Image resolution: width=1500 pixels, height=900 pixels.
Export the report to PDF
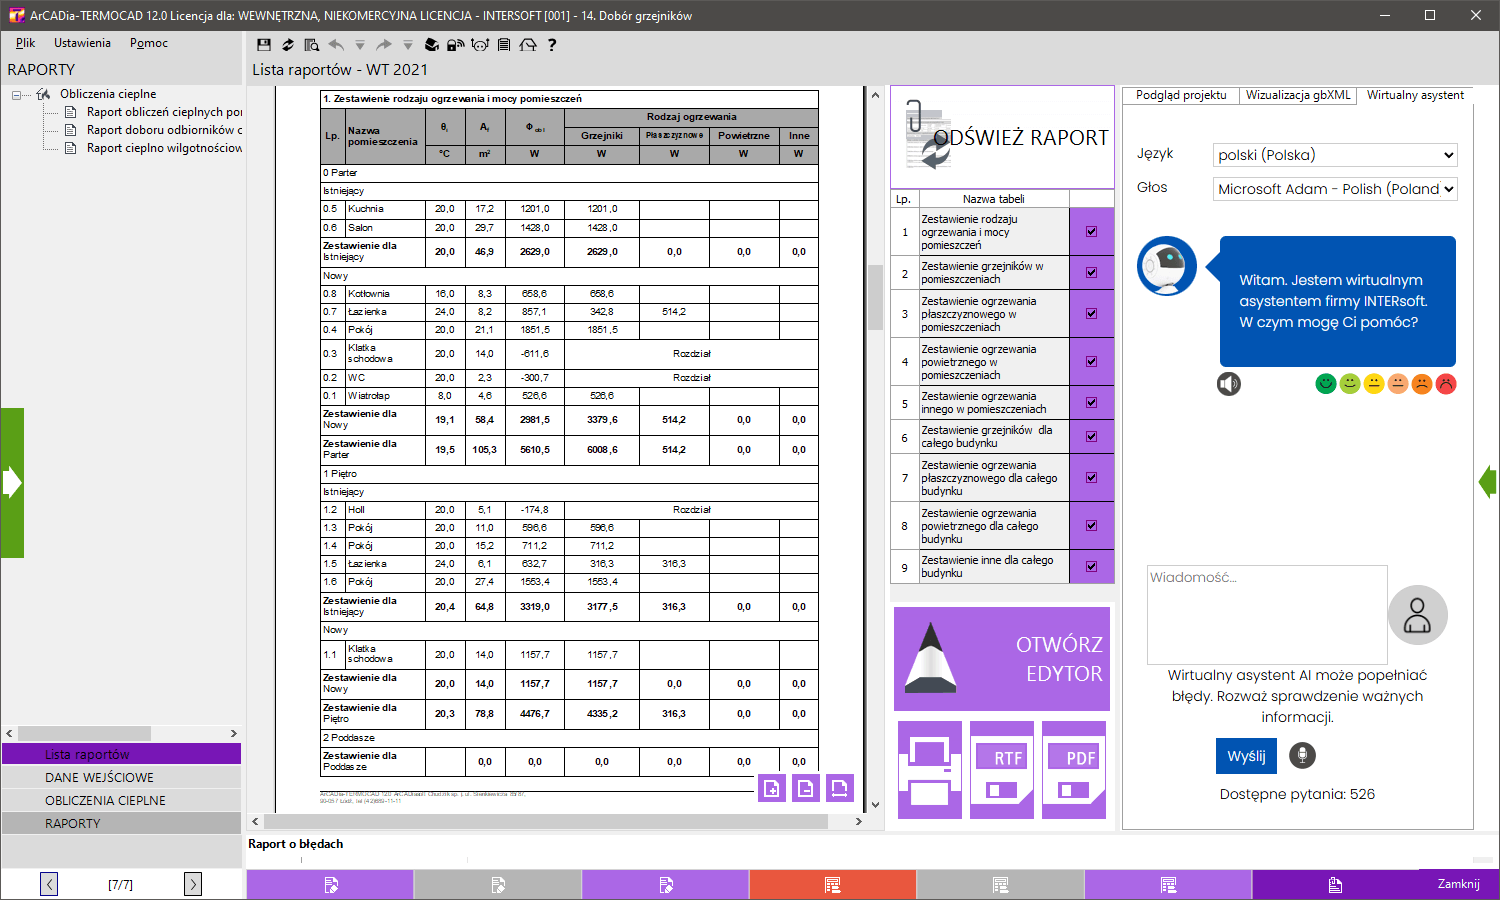(1074, 769)
